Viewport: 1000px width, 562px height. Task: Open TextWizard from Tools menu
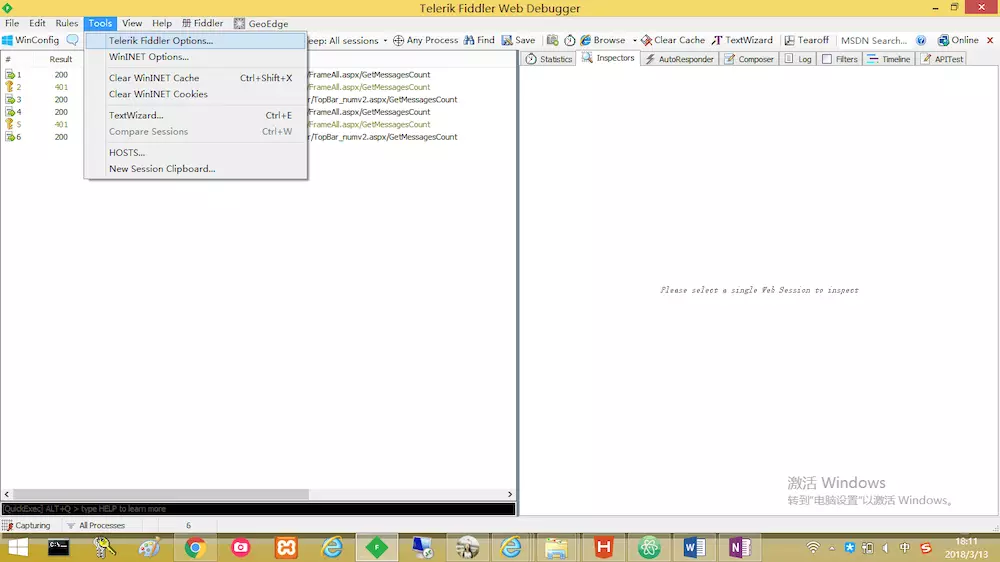[195, 115]
